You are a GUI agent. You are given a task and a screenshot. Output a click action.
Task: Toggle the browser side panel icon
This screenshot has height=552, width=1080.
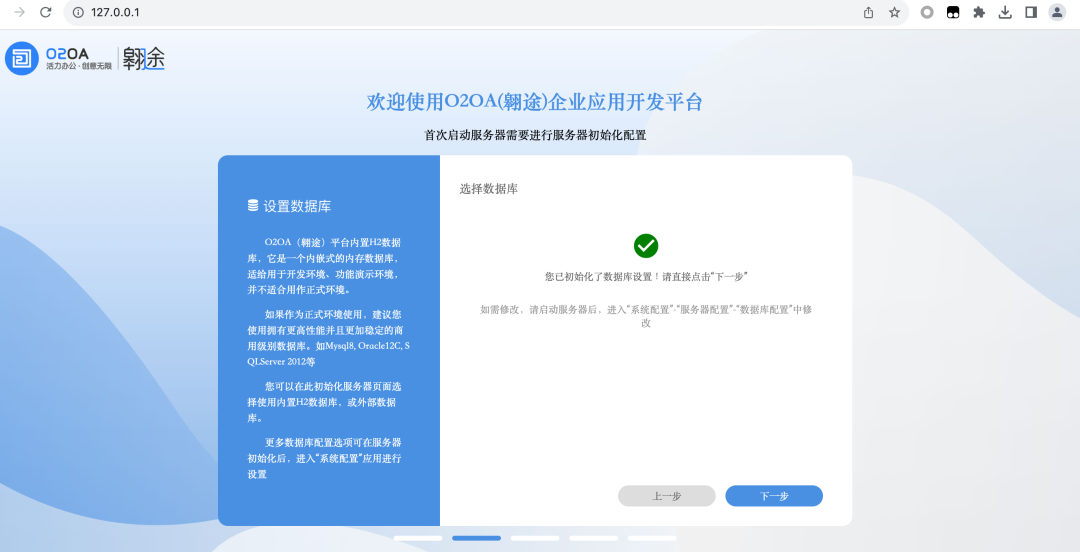pyautogui.click(x=1031, y=12)
